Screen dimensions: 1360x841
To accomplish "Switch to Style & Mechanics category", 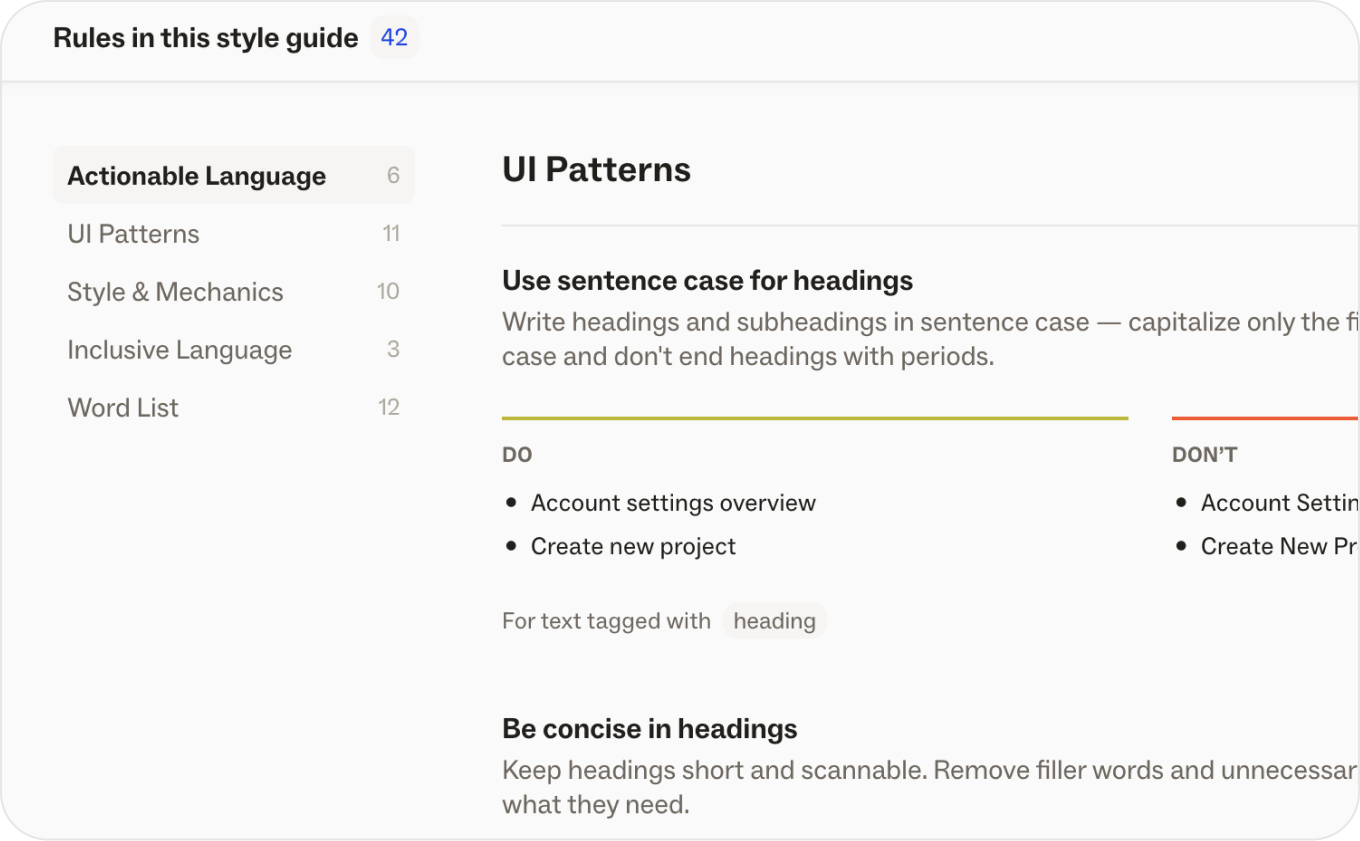I will click(233, 292).
